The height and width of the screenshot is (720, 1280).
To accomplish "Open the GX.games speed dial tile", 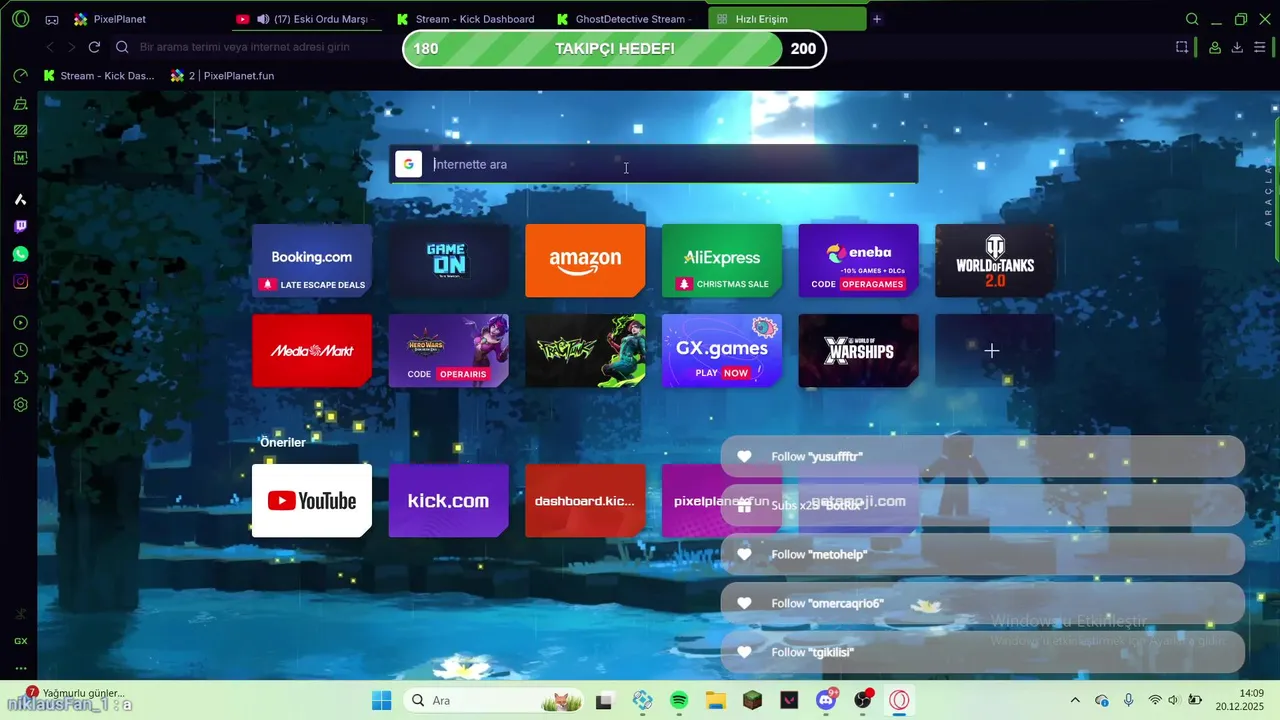I will point(722,351).
